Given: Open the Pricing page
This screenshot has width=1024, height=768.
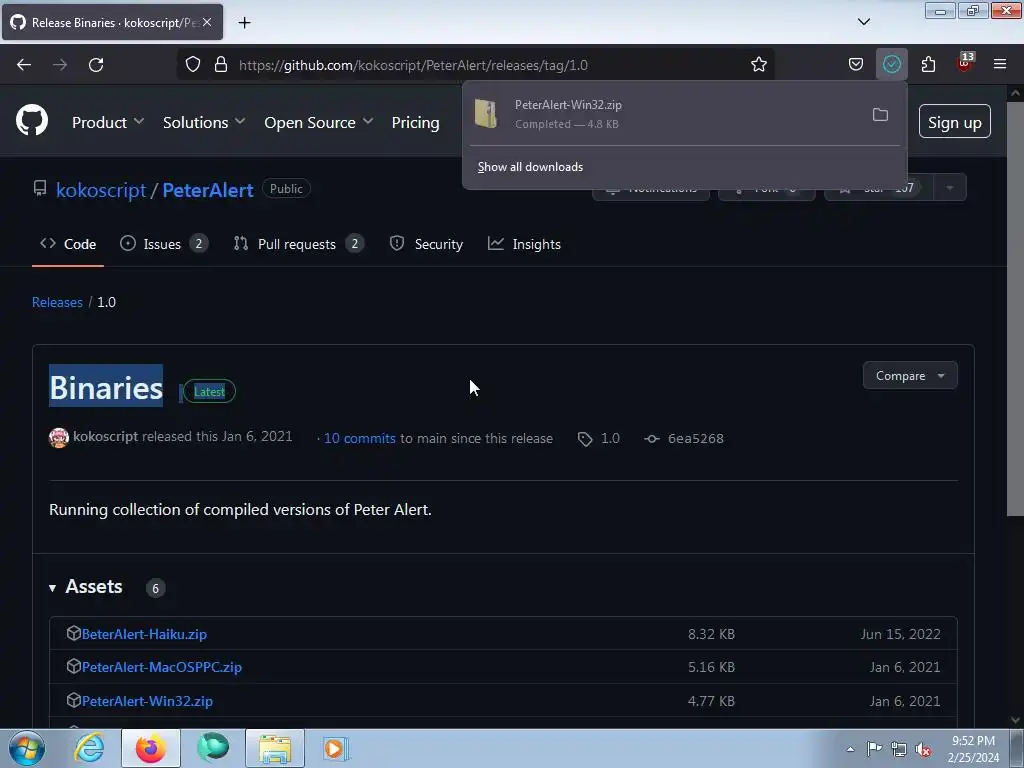Looking at the screenshot, I should [415, 123].
